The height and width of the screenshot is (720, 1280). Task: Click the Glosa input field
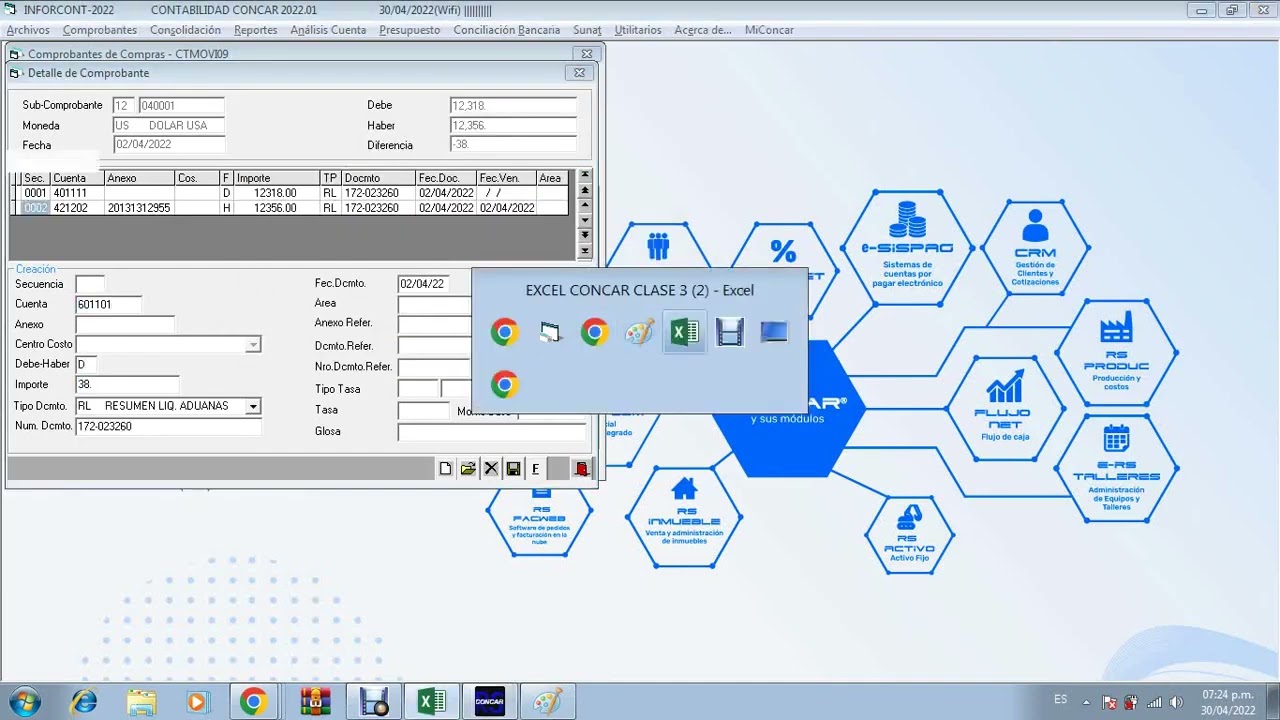492,432
